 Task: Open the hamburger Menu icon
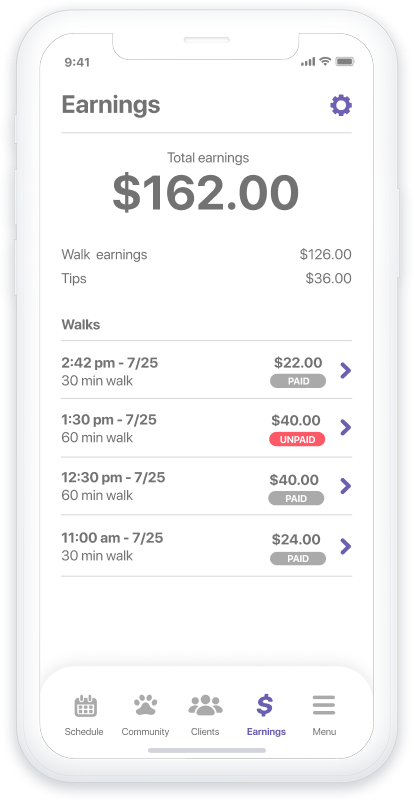tap(324, 705)
